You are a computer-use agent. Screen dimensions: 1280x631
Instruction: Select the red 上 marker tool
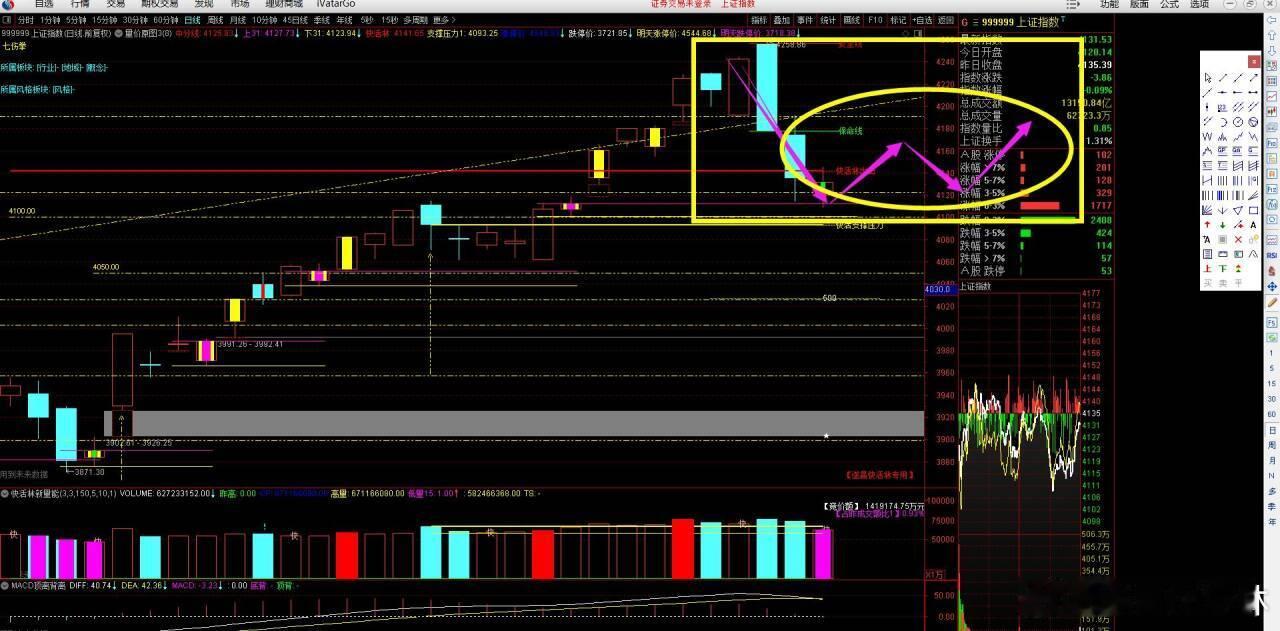[x=1208, y=268]
